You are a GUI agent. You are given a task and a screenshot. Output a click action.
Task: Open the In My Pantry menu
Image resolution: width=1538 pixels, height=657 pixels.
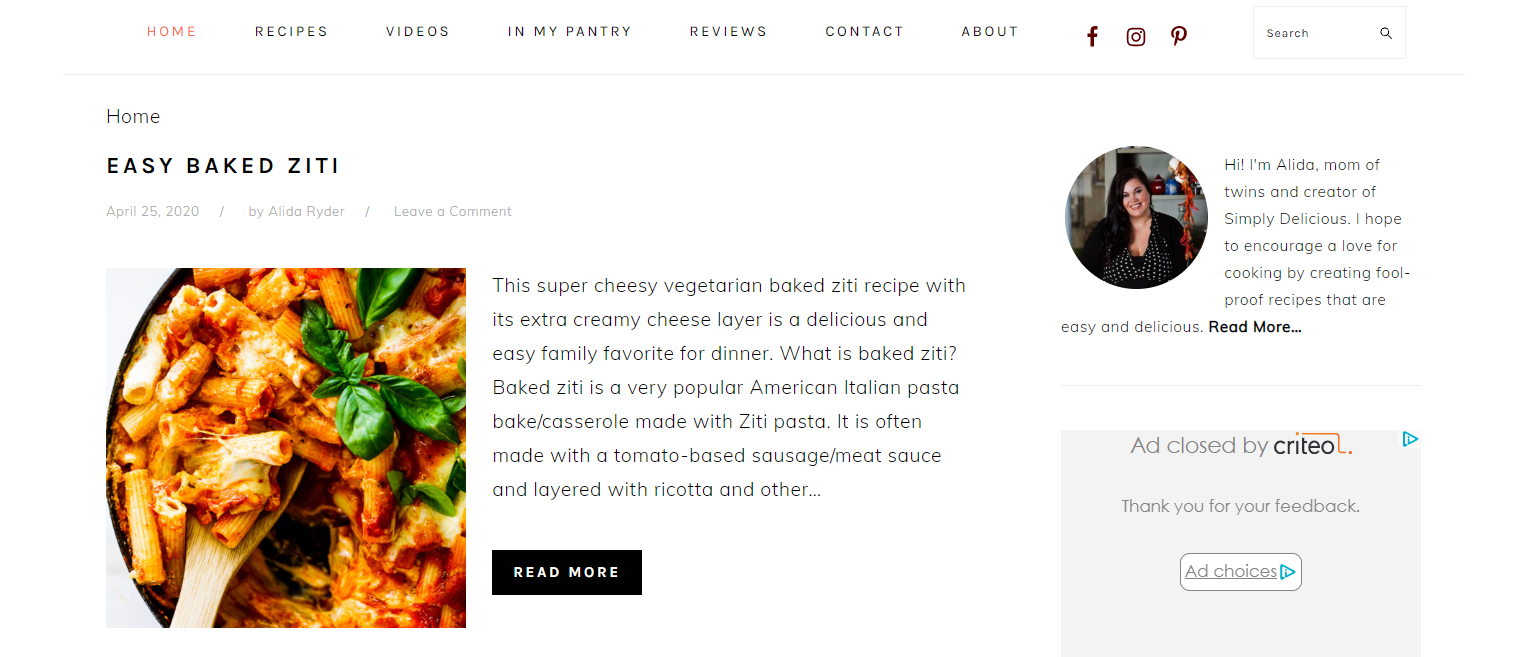pyautogui.click(x=570, y=31)
